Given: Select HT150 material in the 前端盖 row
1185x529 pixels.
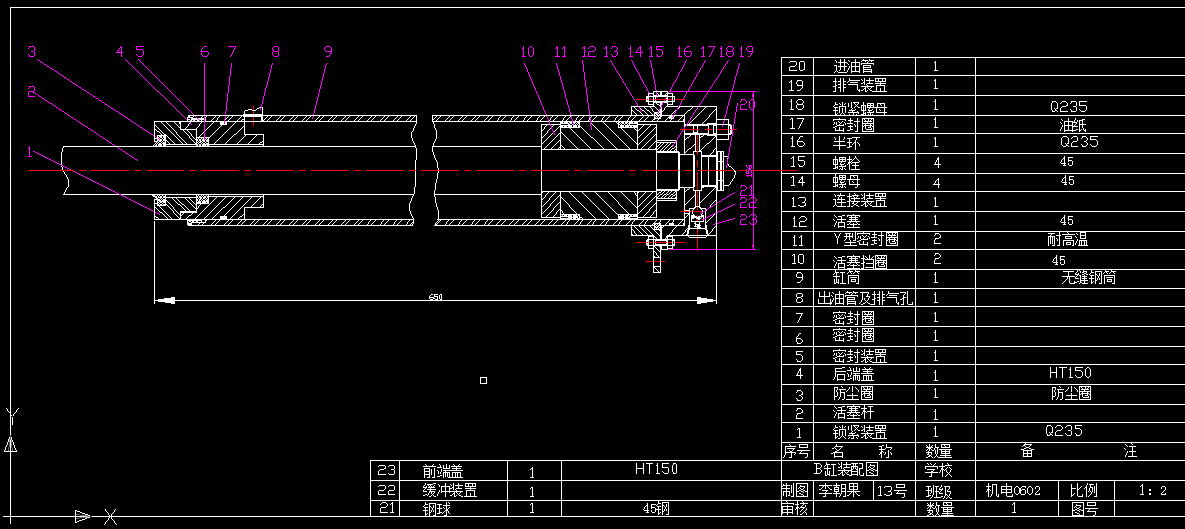Looking at the screenshot, I should 657,469.
